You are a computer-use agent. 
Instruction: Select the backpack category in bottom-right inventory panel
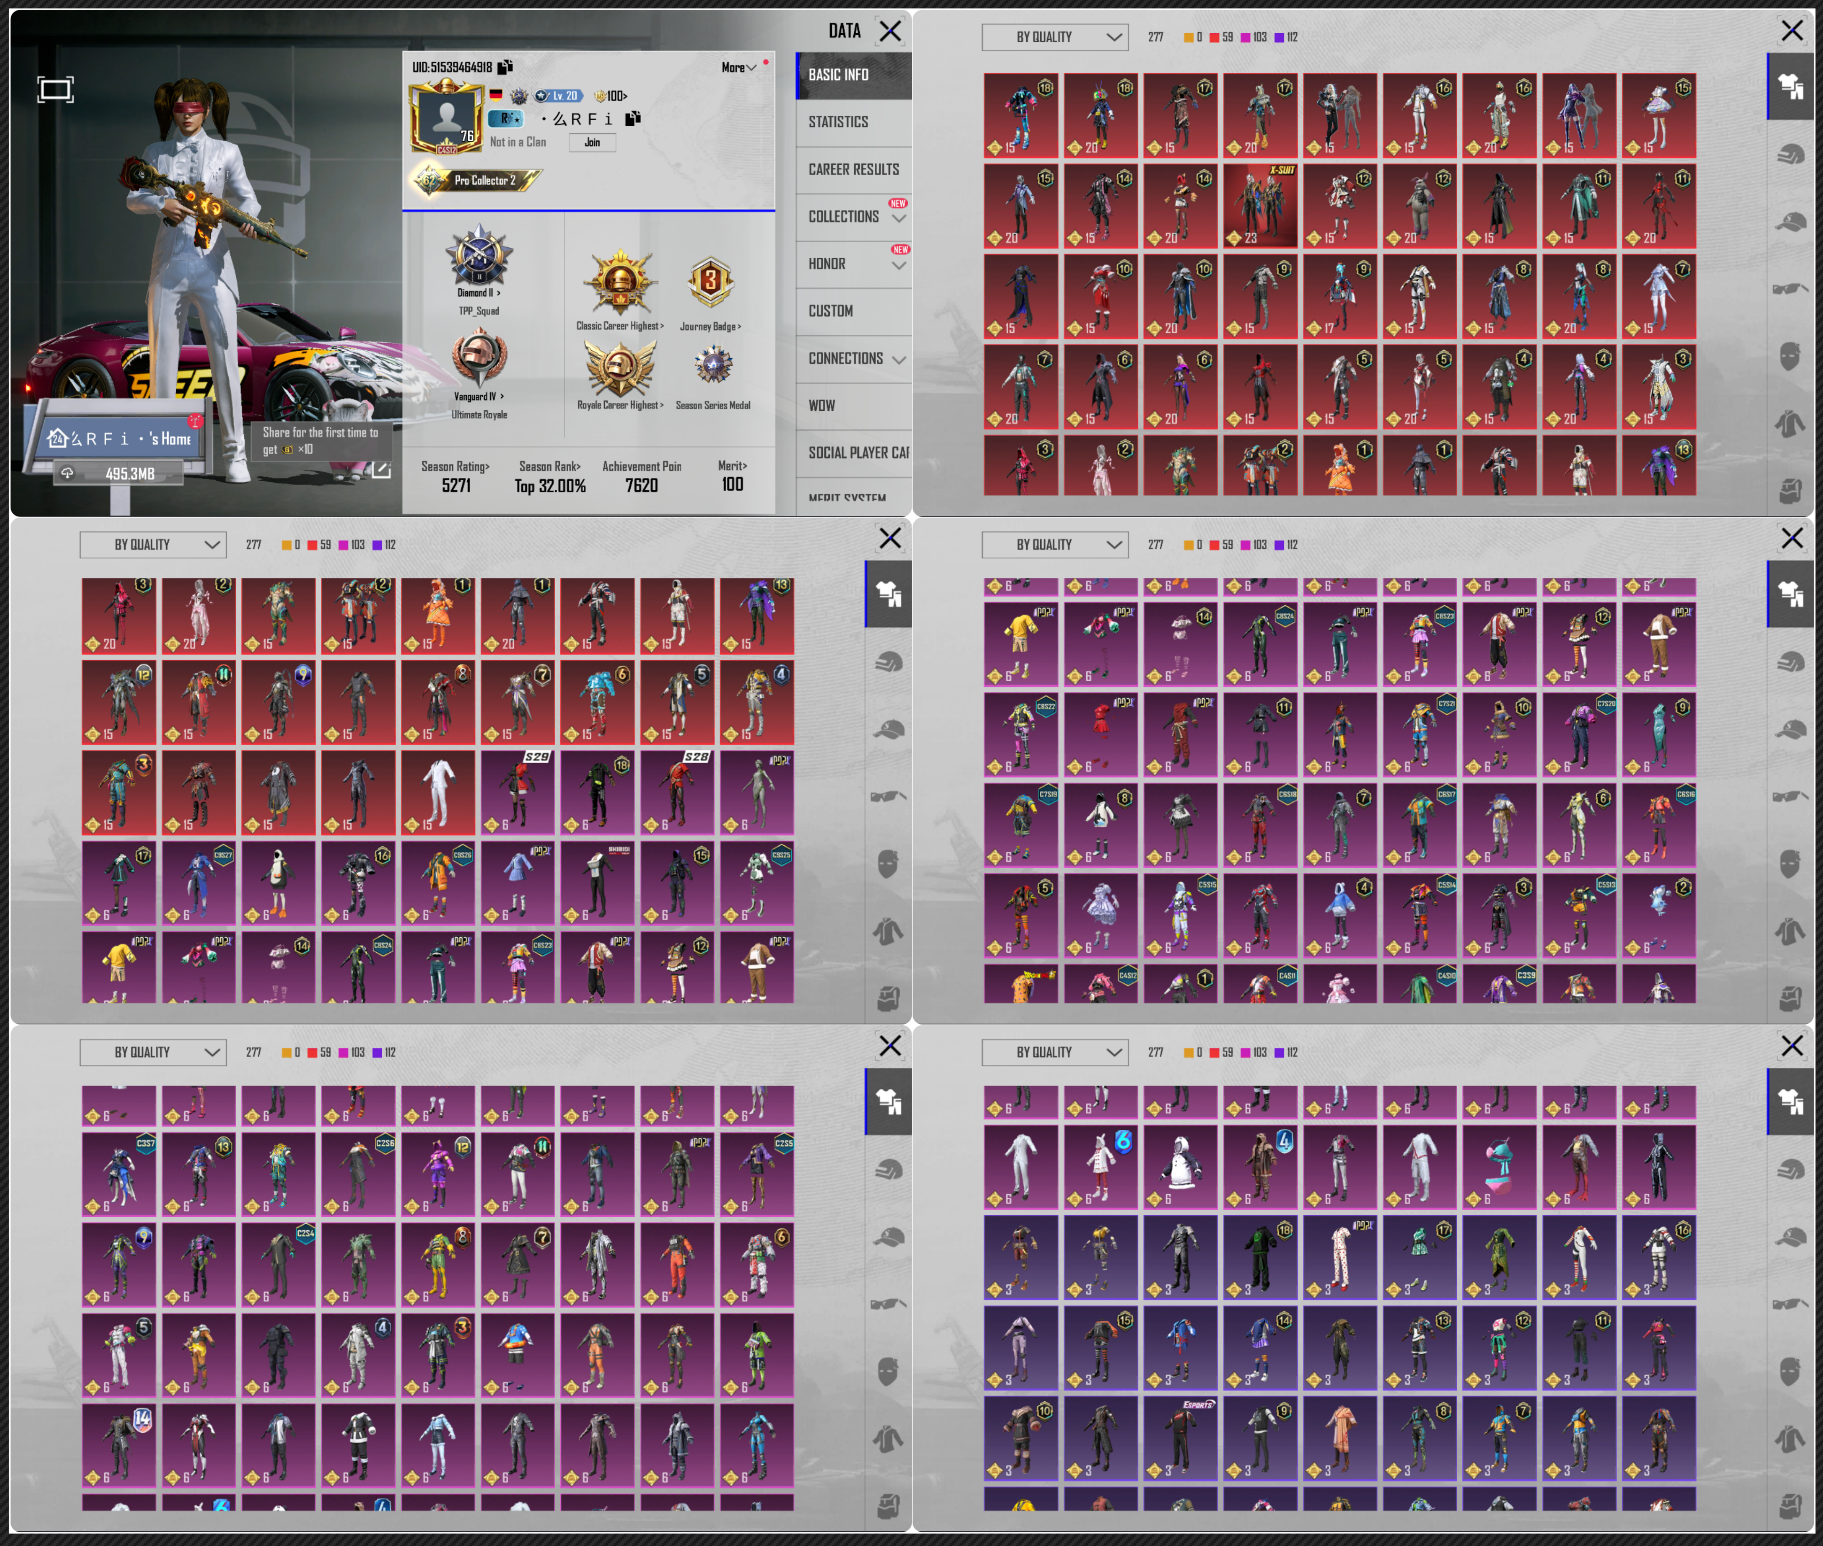click(1791, 1506)
